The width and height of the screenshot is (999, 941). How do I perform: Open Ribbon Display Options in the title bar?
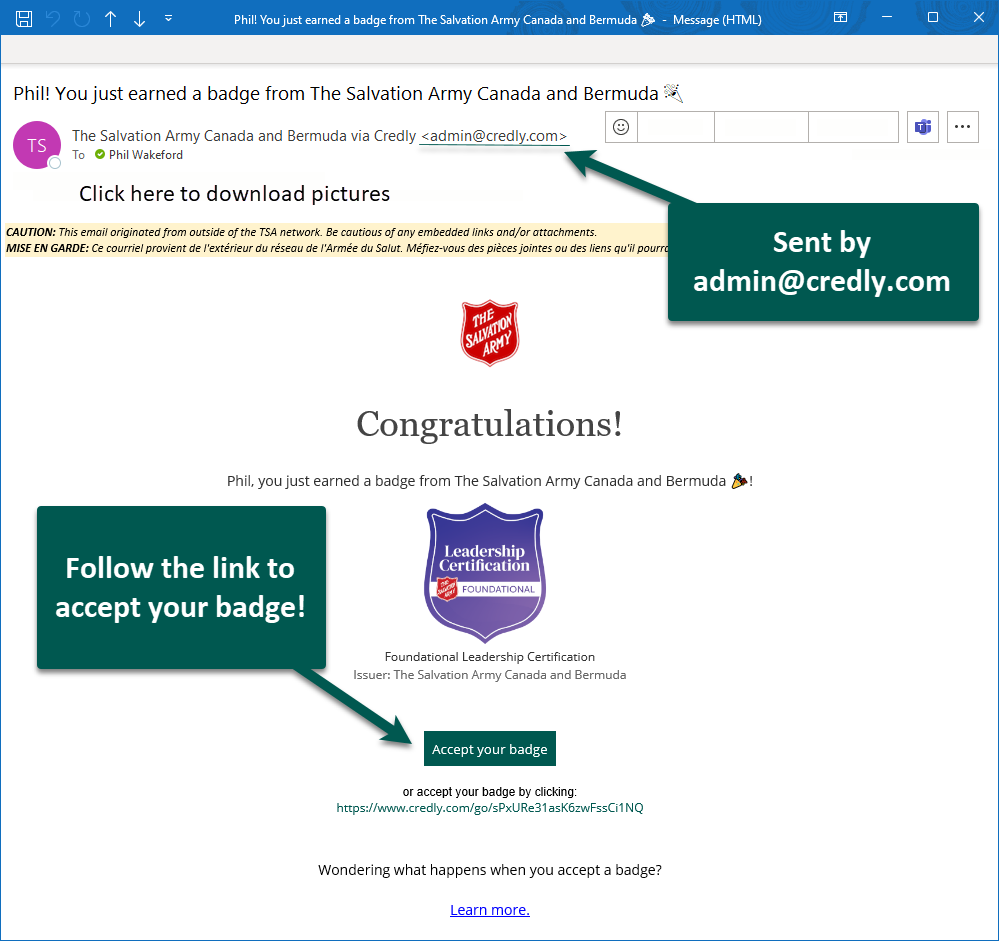[840, 17]
